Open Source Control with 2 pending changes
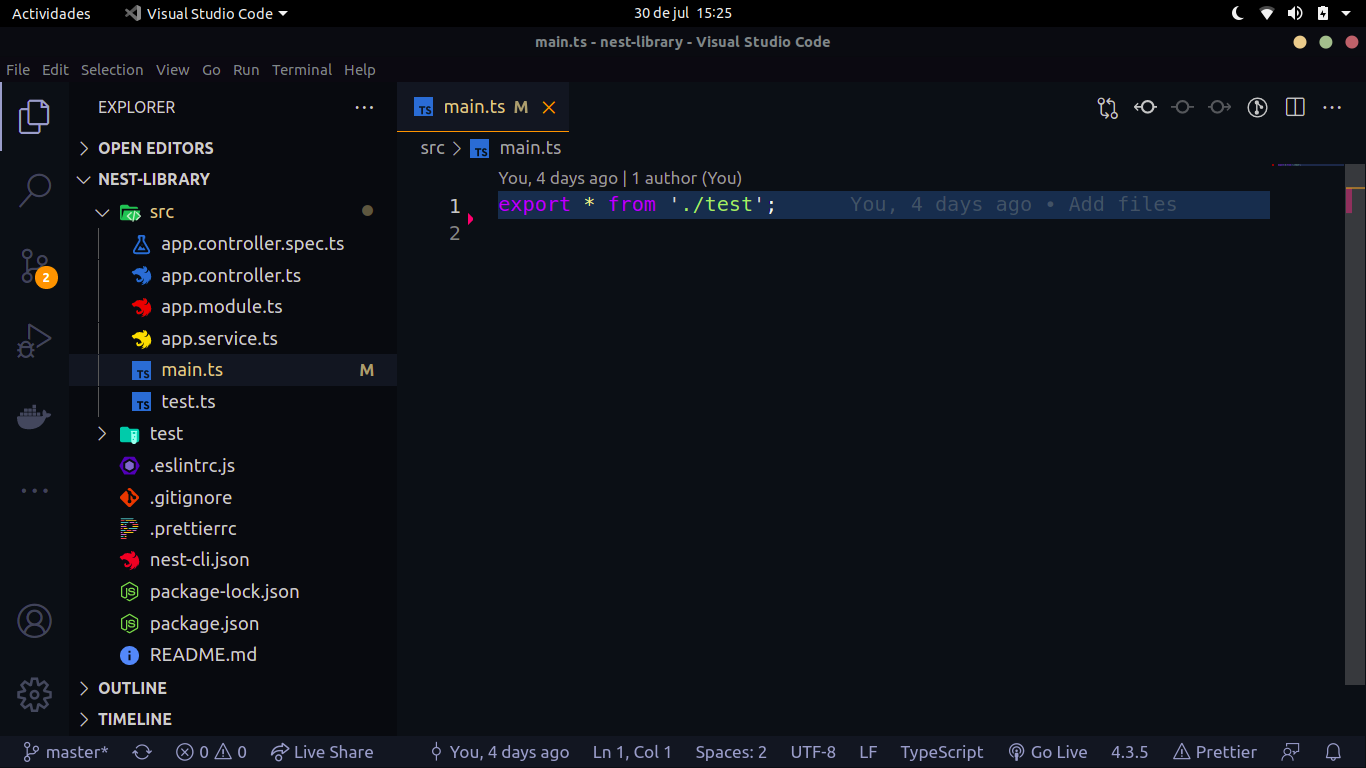Image resolution: width=1366 pixels, height=768 pixels. 34,266
